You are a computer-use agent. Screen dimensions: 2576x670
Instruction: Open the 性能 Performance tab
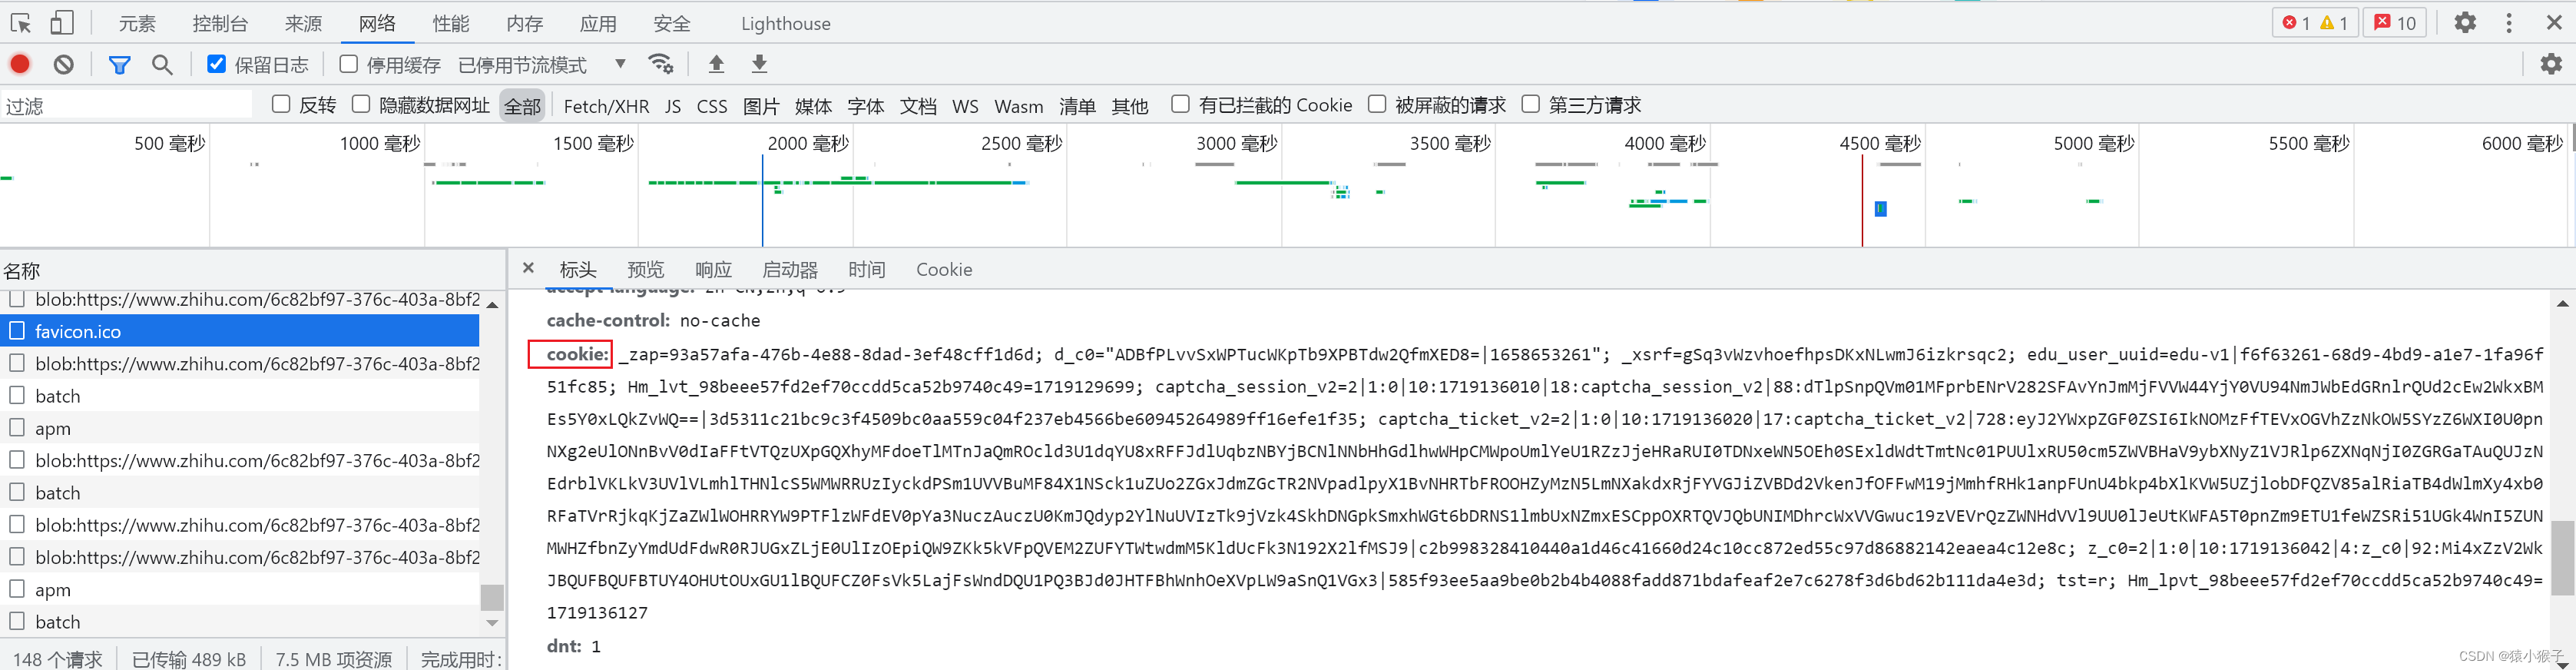point(451,23)
